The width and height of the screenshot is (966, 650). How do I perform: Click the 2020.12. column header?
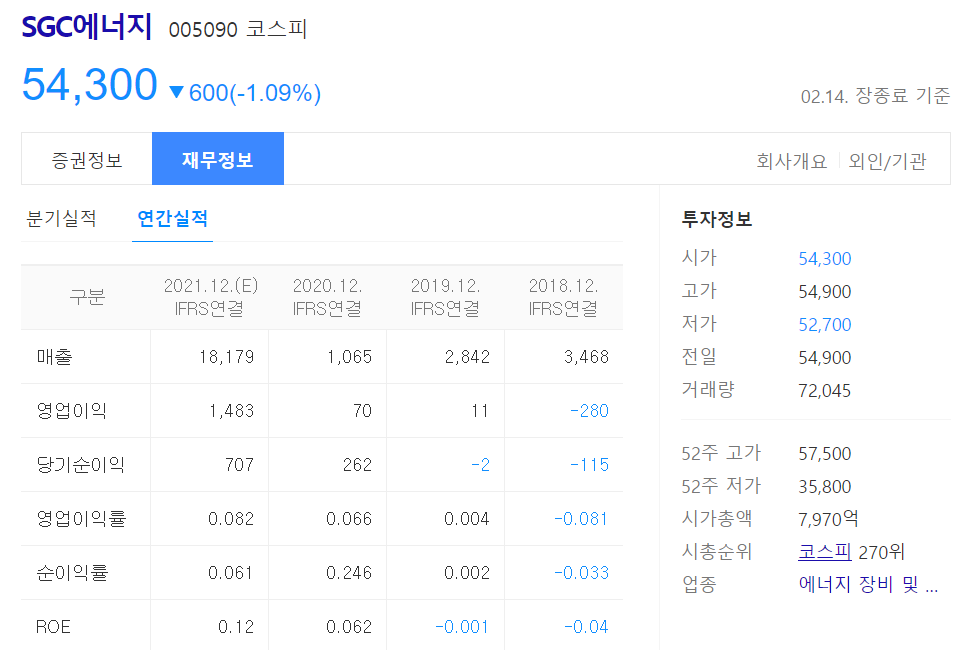[x=328, y=297]
